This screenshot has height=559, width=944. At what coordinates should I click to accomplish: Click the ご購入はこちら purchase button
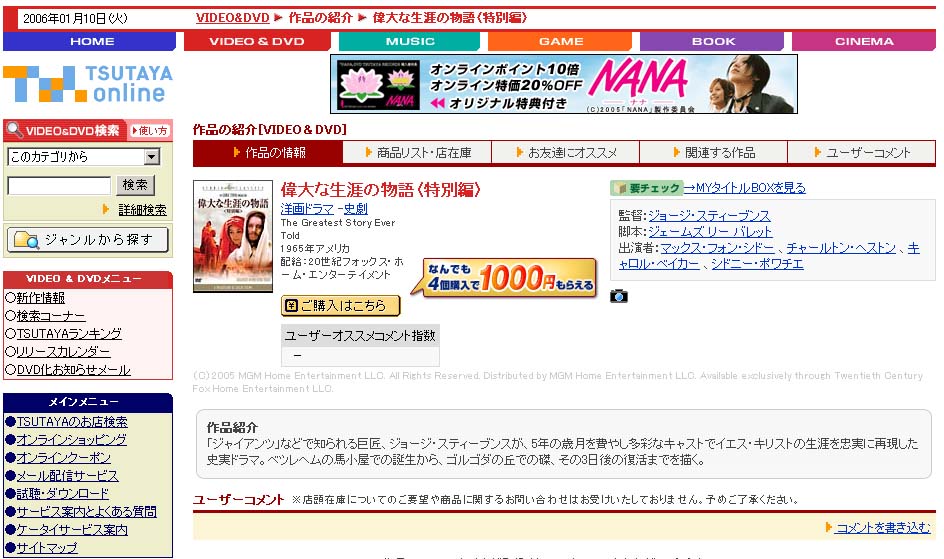(x=341, y=306)
